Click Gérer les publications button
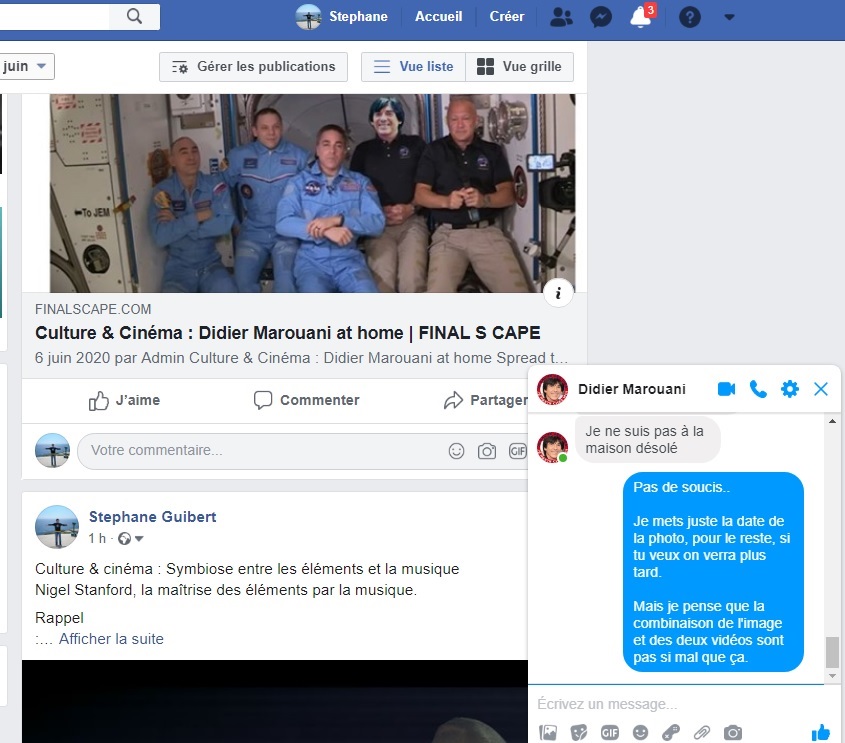Image resolution: width=845 pixels, height=743 pixels. click(253, 67)
